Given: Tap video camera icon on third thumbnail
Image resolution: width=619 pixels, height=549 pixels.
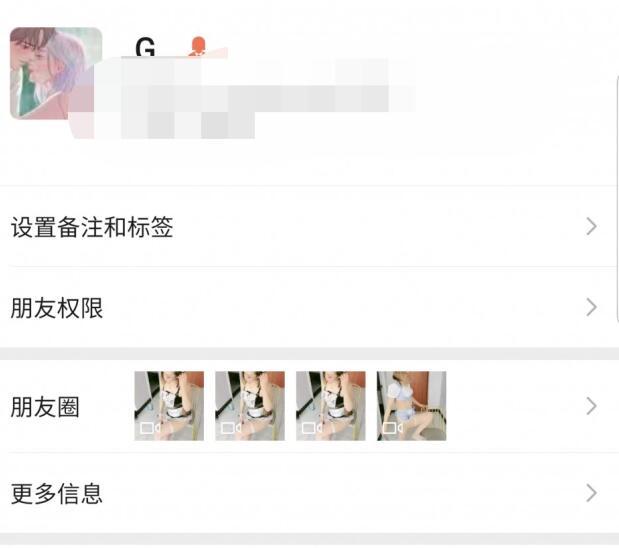Looking at the screenshot, I should (312, 428).
